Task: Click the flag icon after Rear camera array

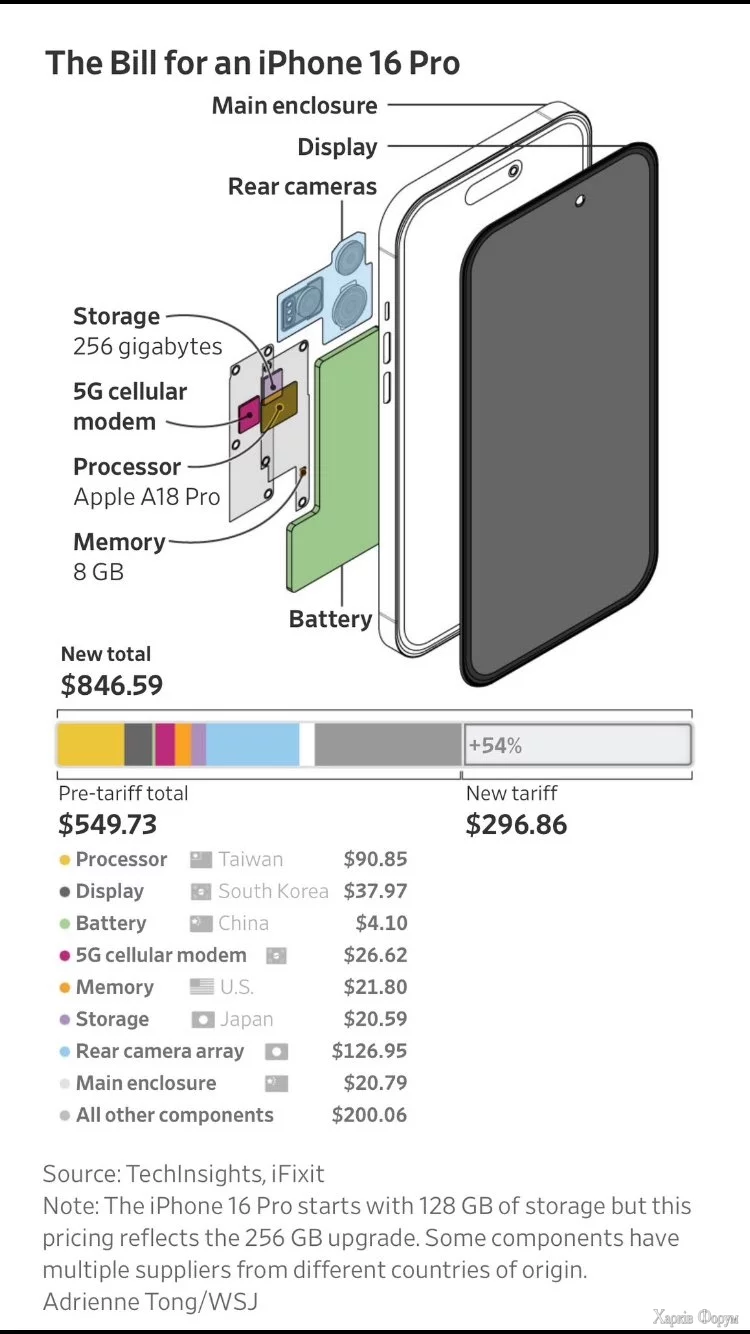Action: (x=276, y=1051)
